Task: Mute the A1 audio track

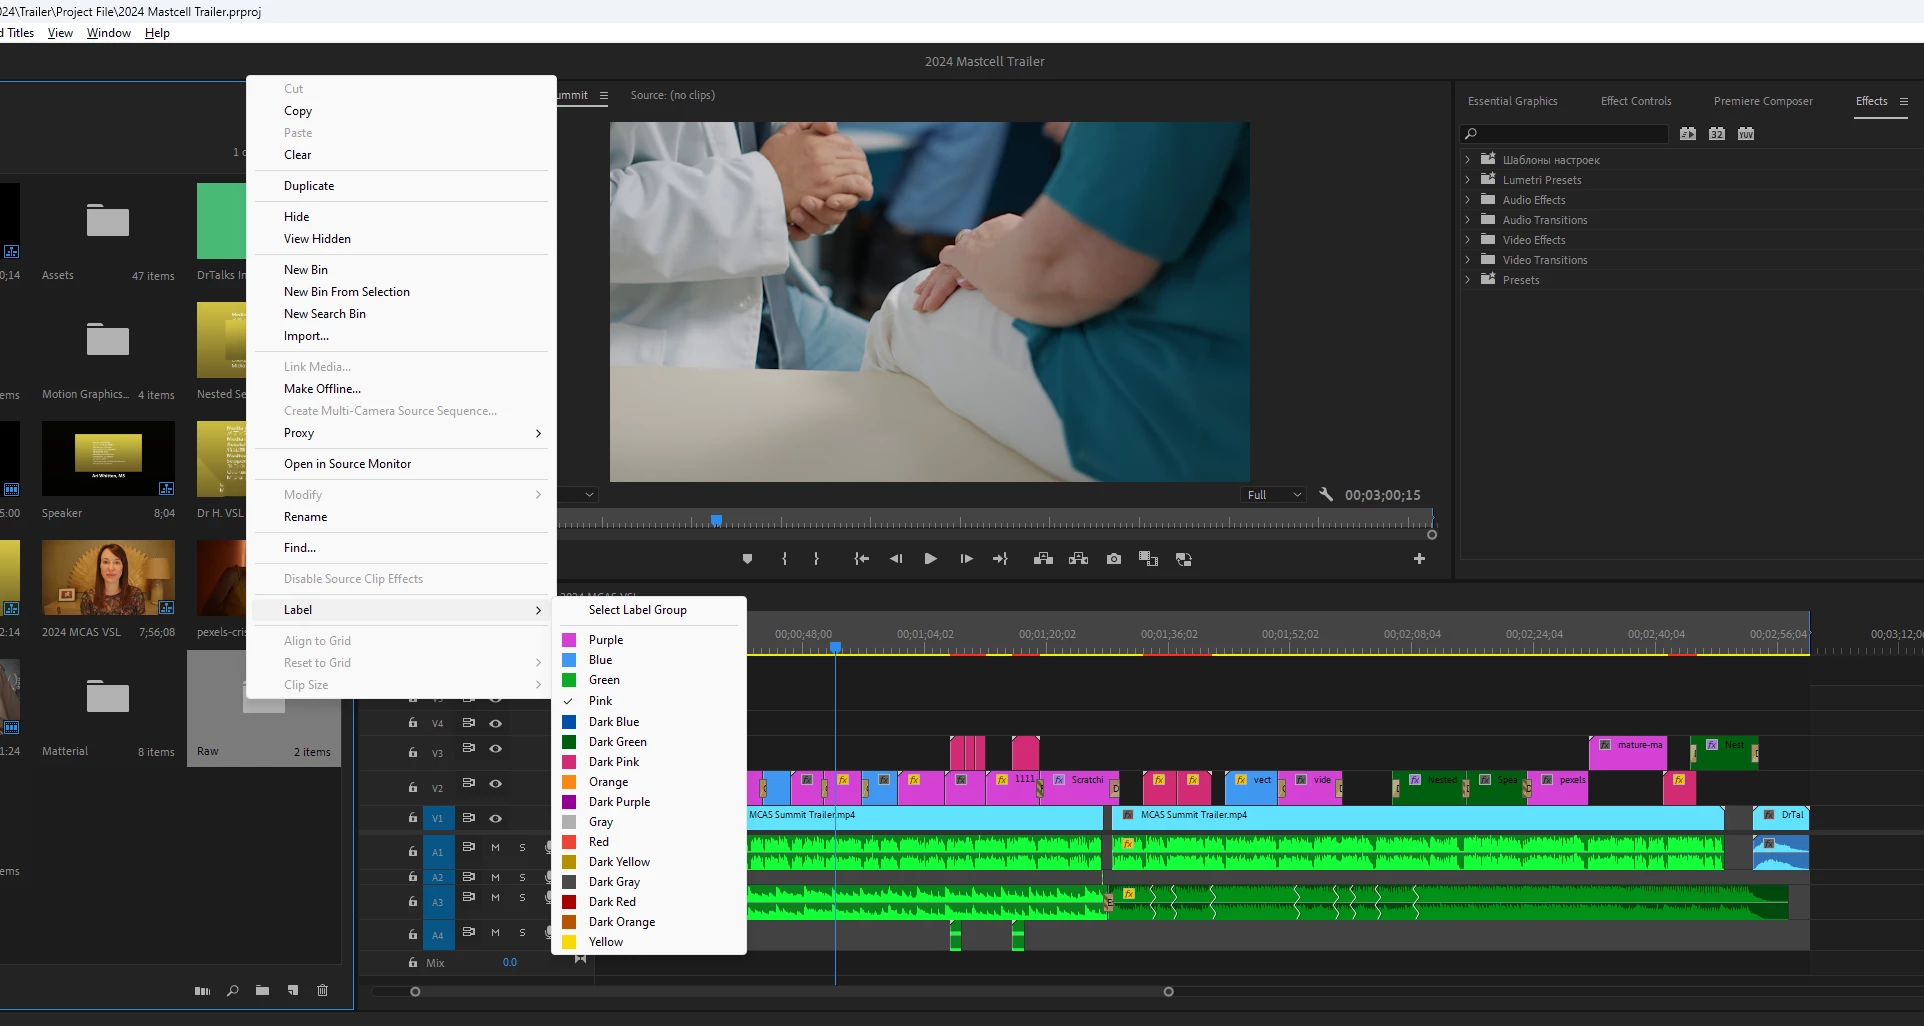Action: tap(495, 847)
